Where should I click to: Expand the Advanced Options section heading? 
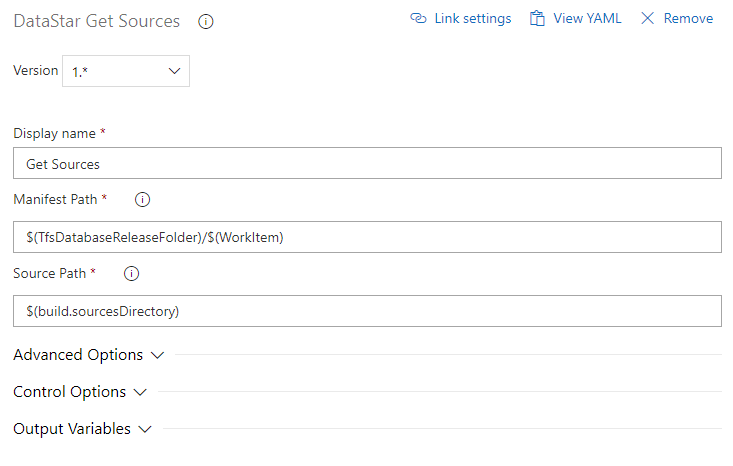78,355
